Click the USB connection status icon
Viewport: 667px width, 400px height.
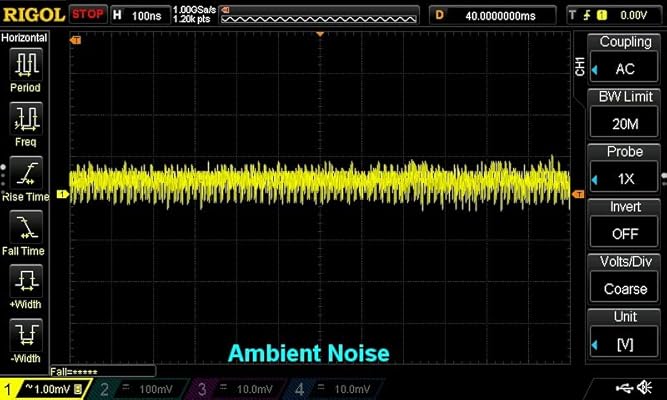624,388
